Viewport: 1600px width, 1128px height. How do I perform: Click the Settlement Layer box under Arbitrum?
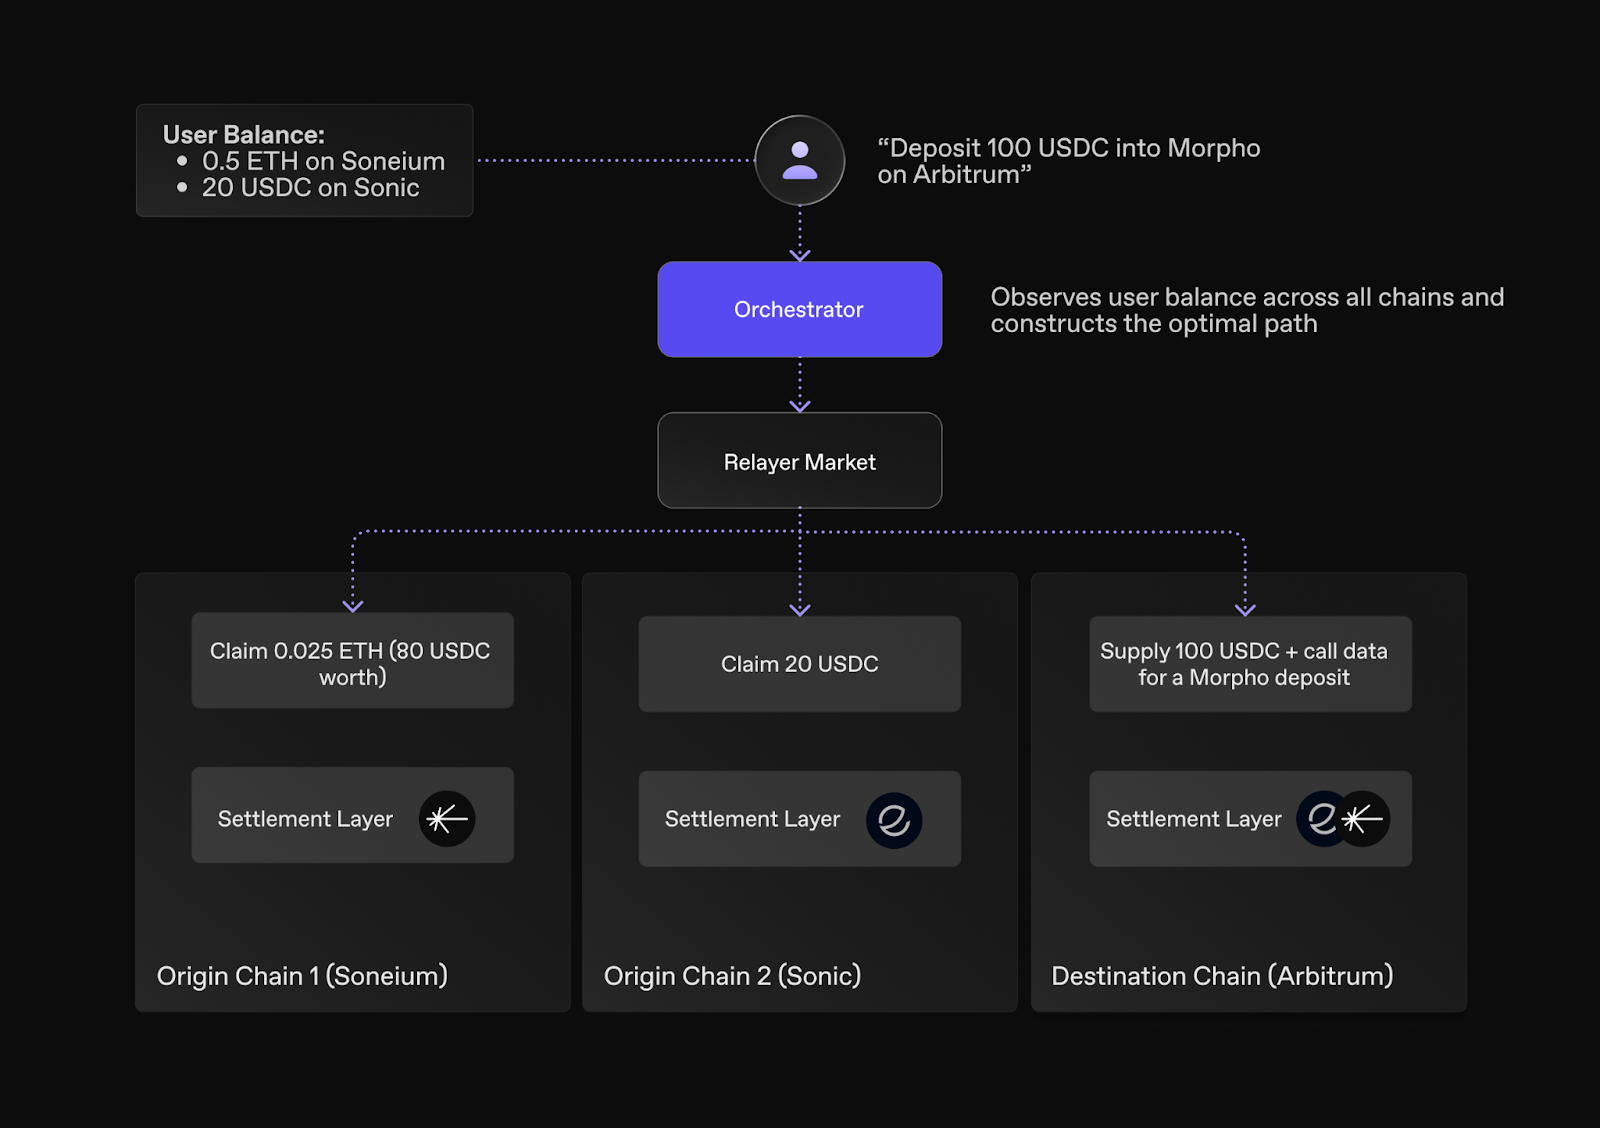[x=1251, y=819]
